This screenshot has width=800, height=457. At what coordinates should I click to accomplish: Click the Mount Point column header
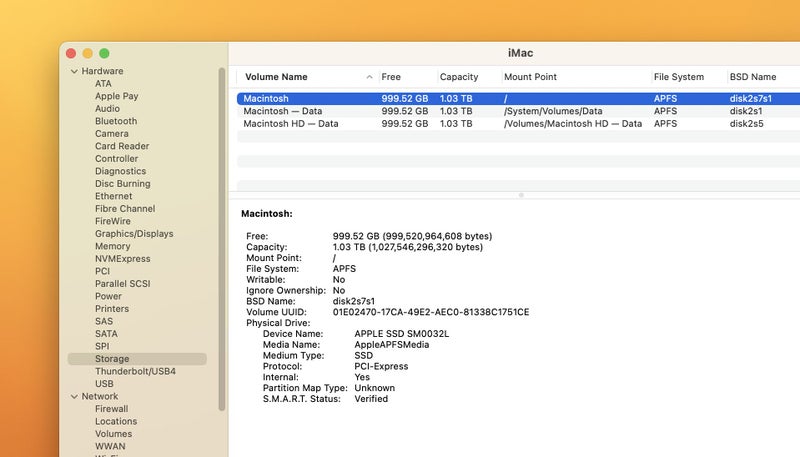coord(530,77)
